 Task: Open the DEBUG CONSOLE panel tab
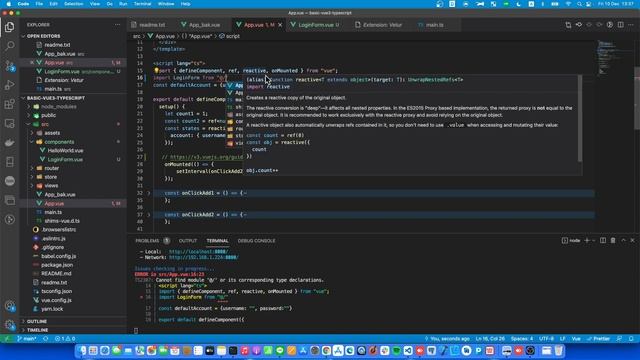coord(256,241)
